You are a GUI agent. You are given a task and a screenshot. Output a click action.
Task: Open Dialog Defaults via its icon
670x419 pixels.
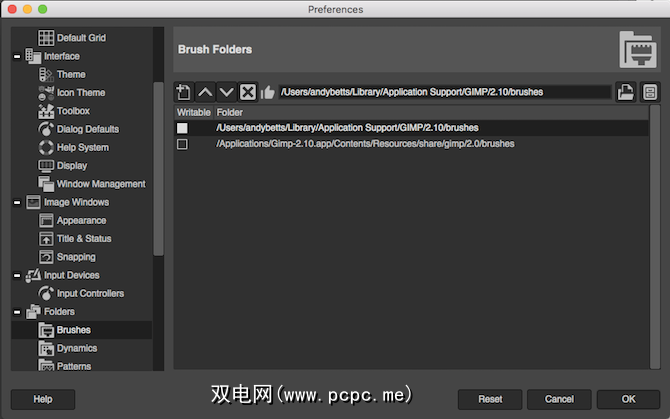point(46,129)
